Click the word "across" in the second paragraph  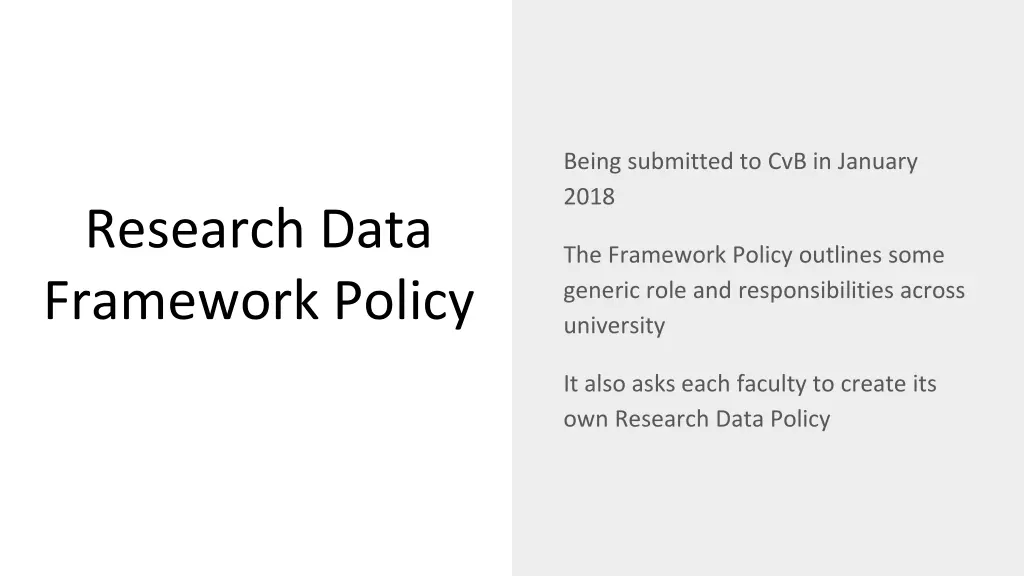pos(934,291)
